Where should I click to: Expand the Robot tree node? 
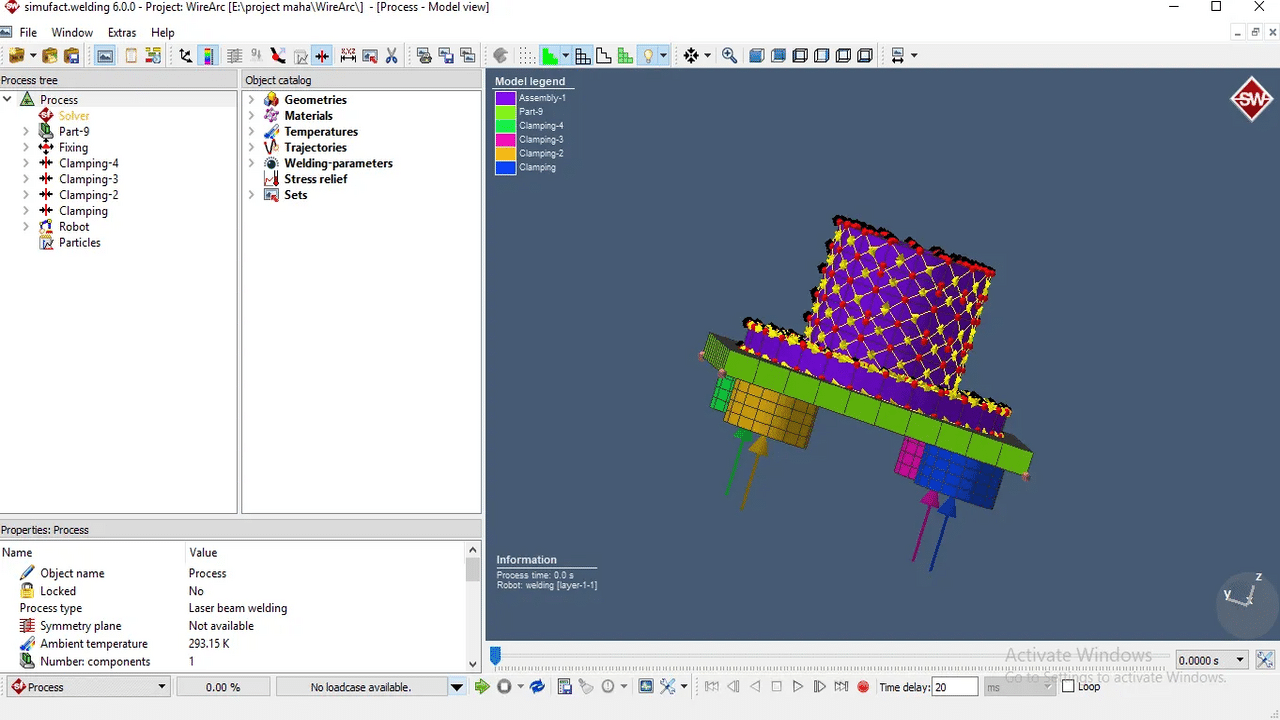coord(26,227)
